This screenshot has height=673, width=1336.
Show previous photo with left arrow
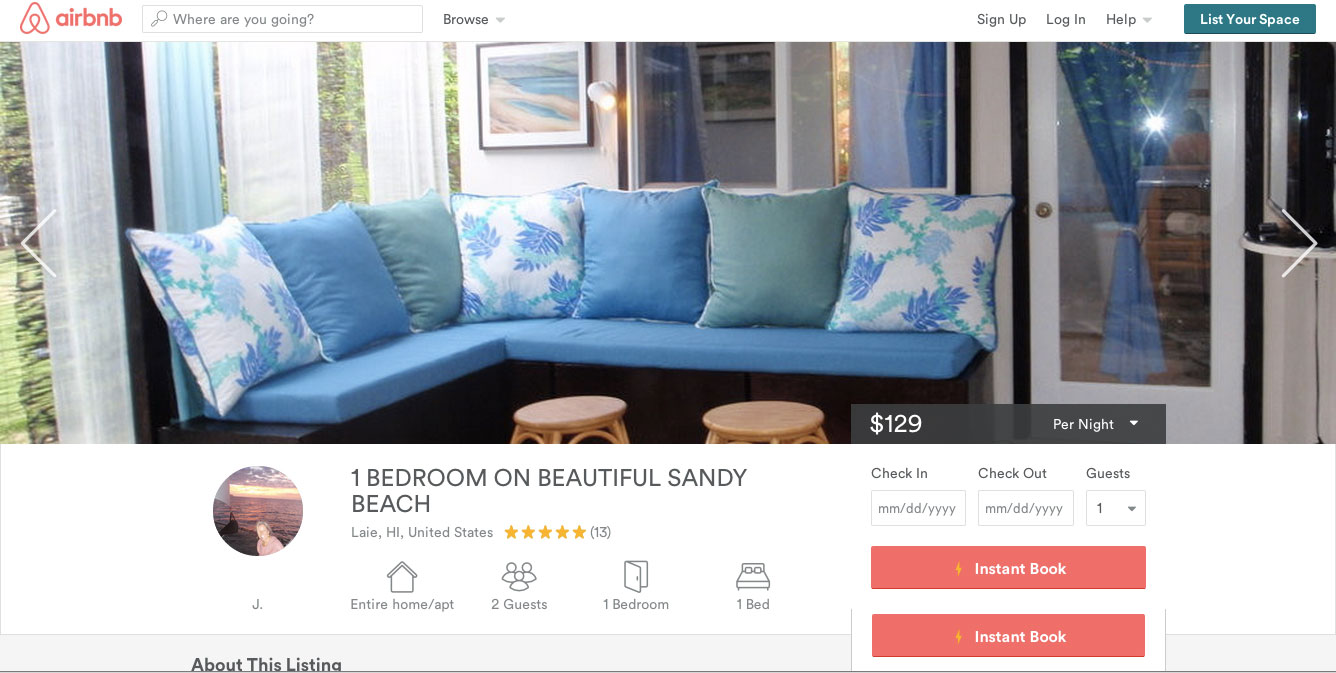coord(38,243)
